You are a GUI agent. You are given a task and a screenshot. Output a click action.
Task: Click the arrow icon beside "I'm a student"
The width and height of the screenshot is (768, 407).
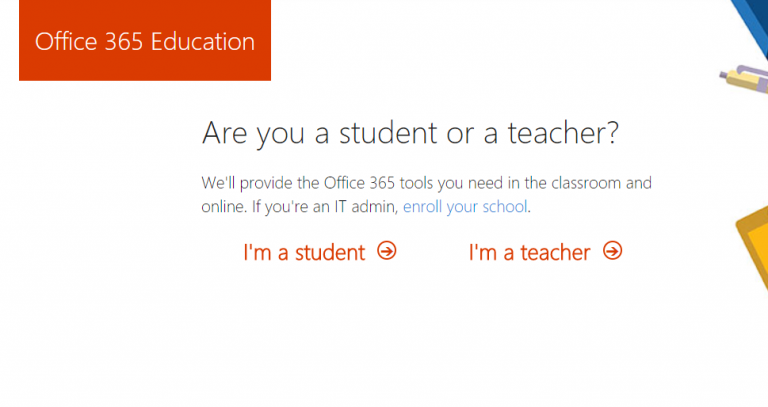tap(387, 251)
